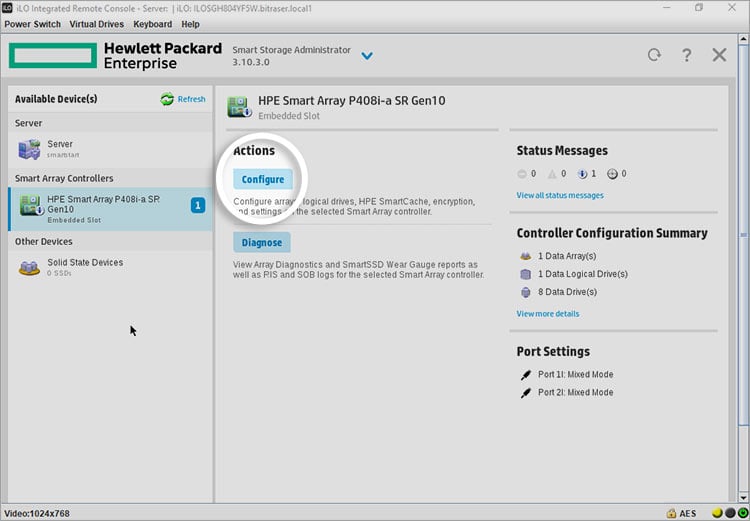
Task: Click the informational status icon showing 1
Action: pyautogui.click(x=582, y=174)
